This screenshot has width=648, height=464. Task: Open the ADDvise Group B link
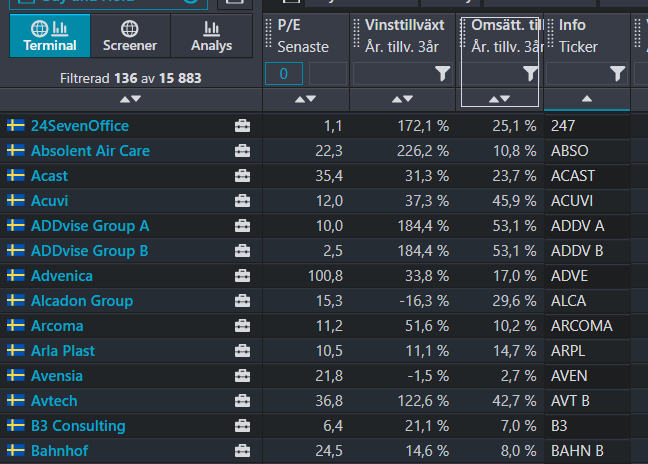(89, 251)
